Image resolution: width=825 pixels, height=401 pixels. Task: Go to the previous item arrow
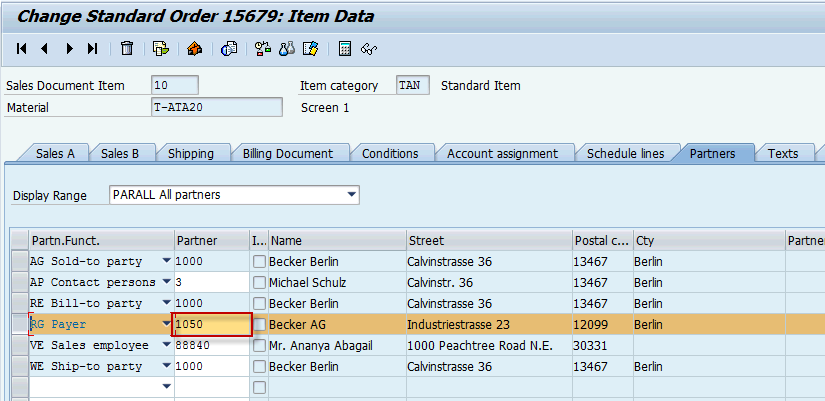45,48
